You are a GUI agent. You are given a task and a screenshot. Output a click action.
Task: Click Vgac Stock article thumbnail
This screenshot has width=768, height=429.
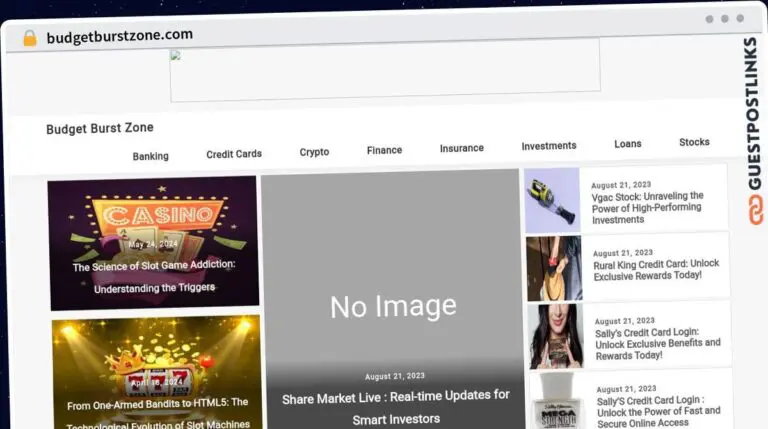[552, 200]
